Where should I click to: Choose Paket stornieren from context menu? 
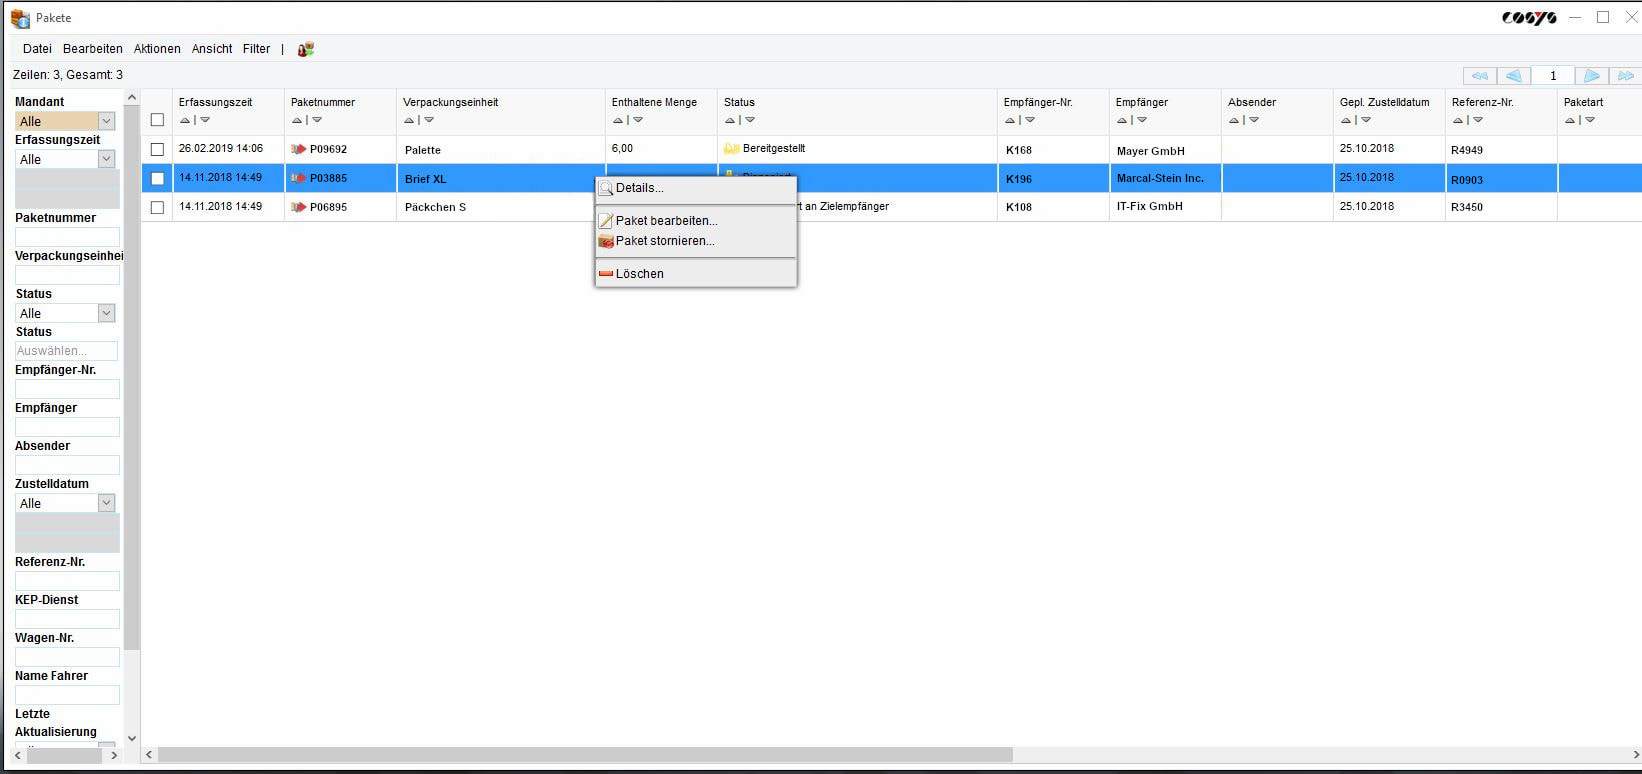click(664, 241)
